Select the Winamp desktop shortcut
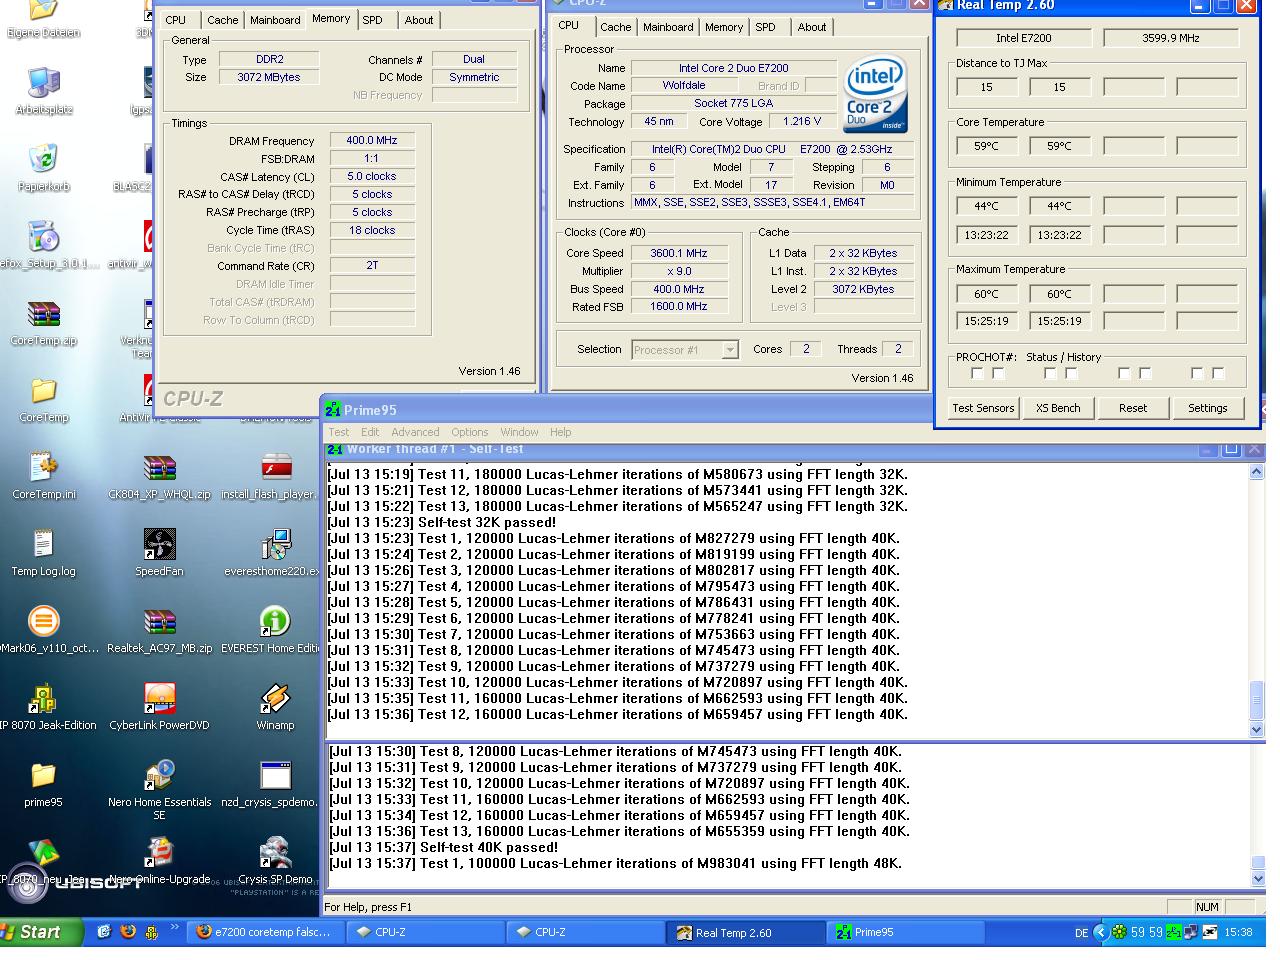This screenshot has width=1280, height=960. (x=275, y=706)
